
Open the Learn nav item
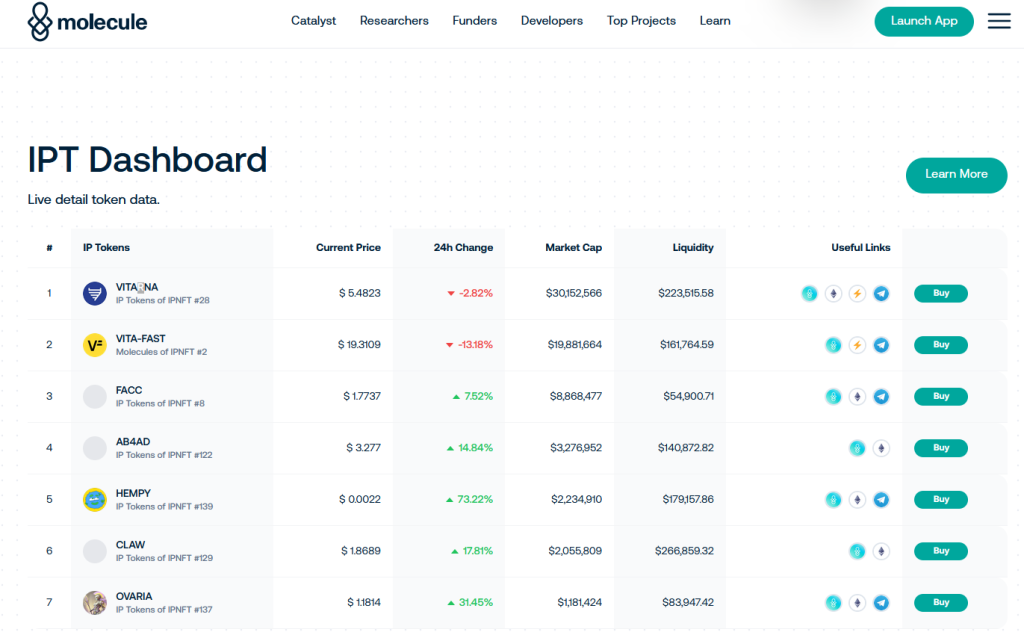point(715,21)
